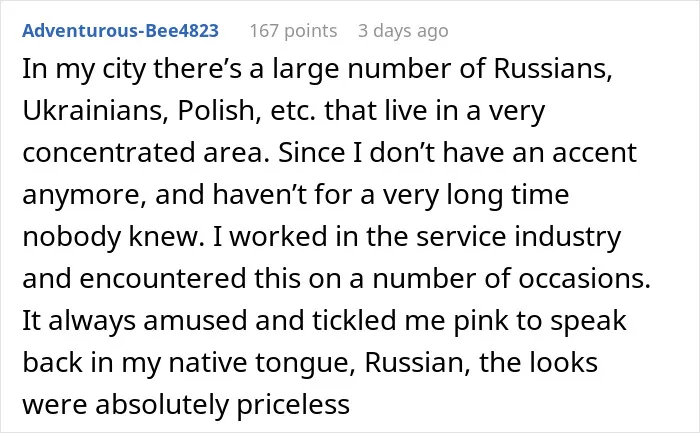Open the 3 days ago timestamp permalink
This screenshot has height=433, width=700.
point(403,31)
